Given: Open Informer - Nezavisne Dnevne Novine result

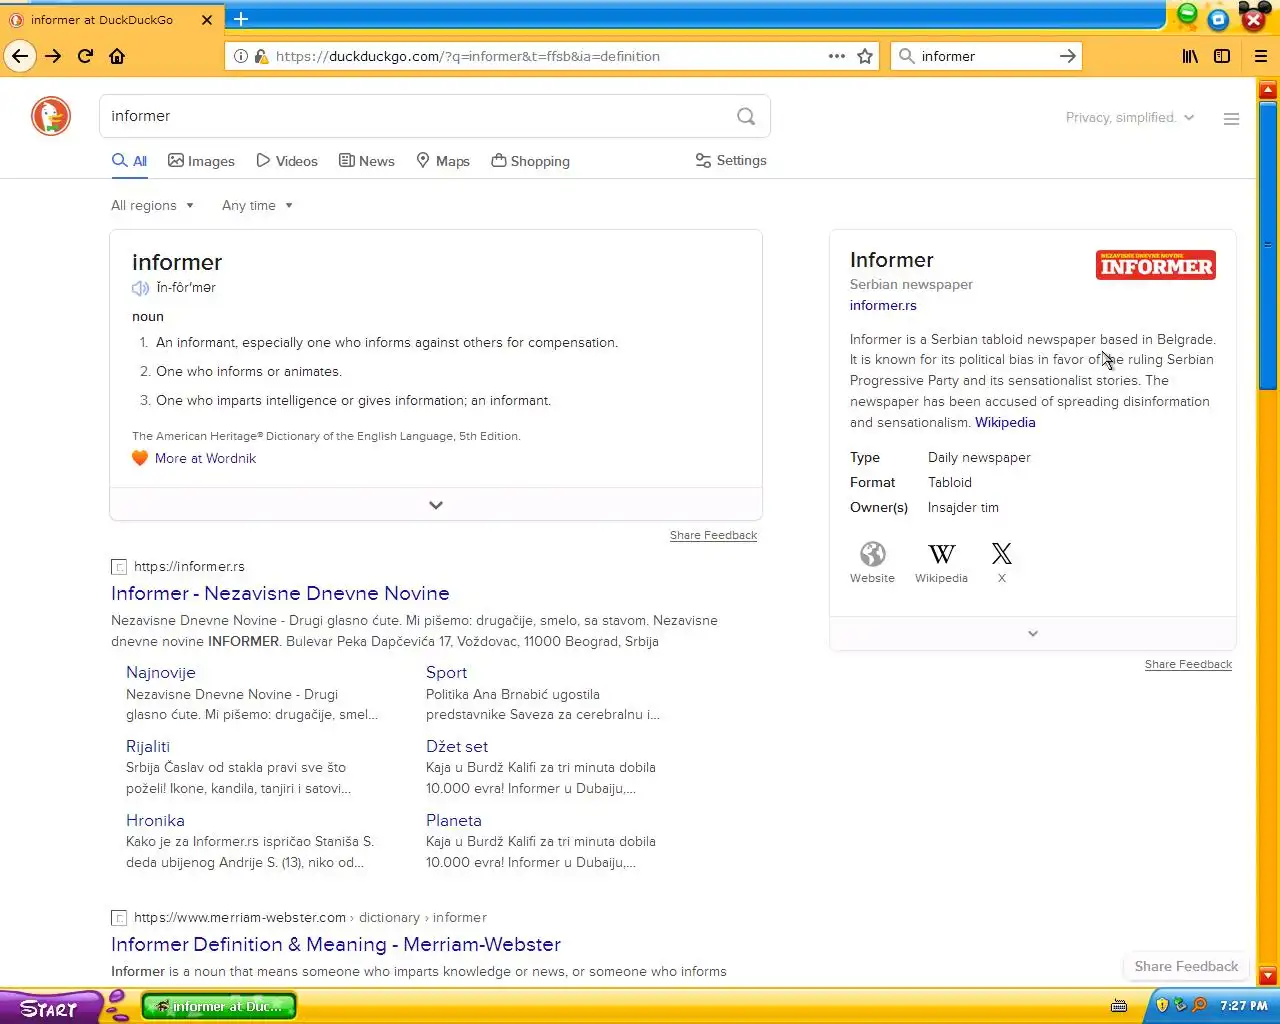Looking at the screenshot, I should (280, 594).
